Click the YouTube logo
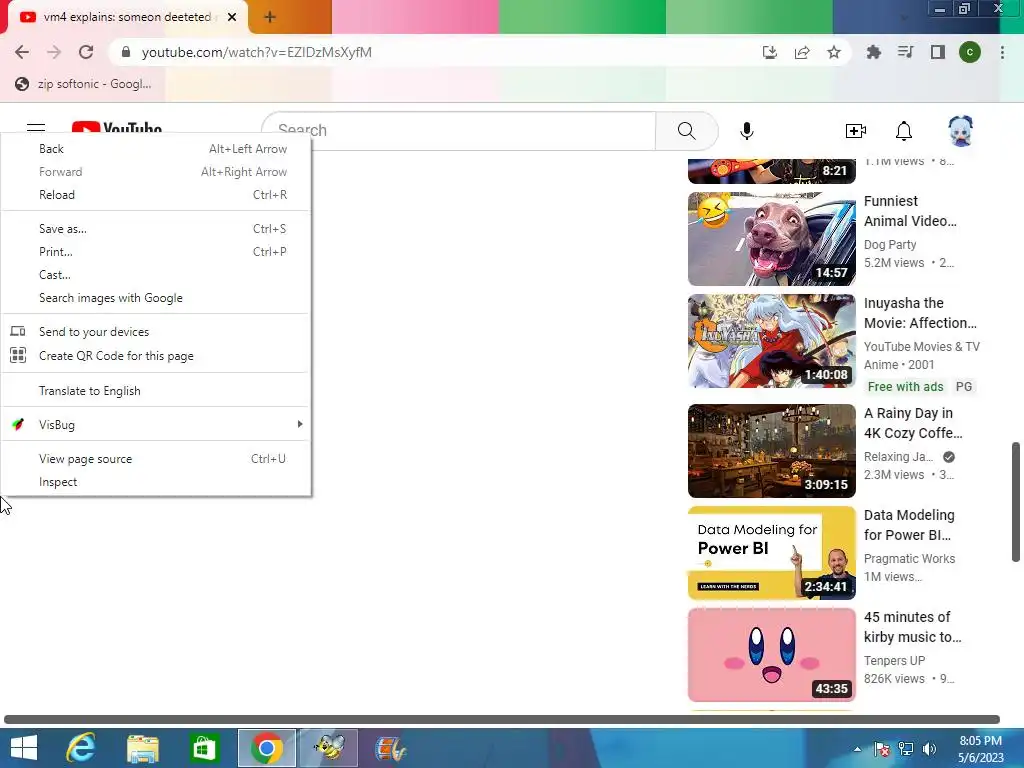This screenshot has width=1024, height=768. [117, 127]
